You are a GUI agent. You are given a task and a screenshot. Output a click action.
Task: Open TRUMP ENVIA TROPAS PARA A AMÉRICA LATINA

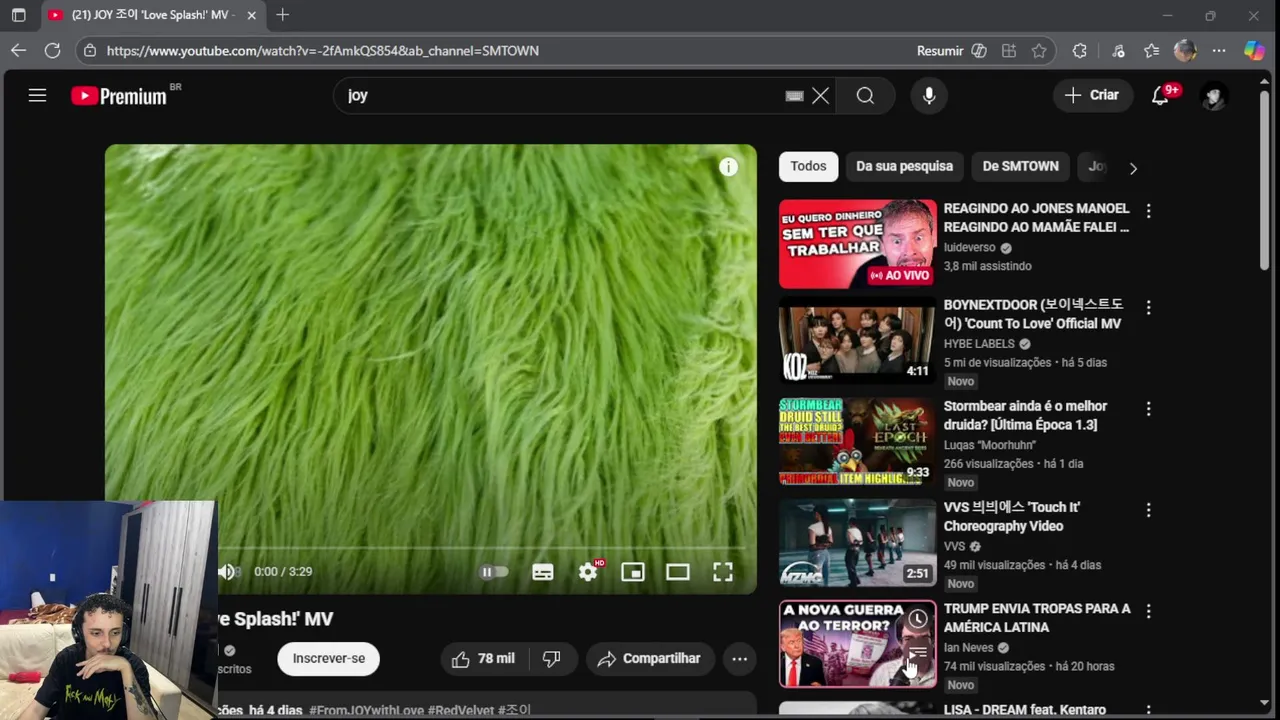1037,618
